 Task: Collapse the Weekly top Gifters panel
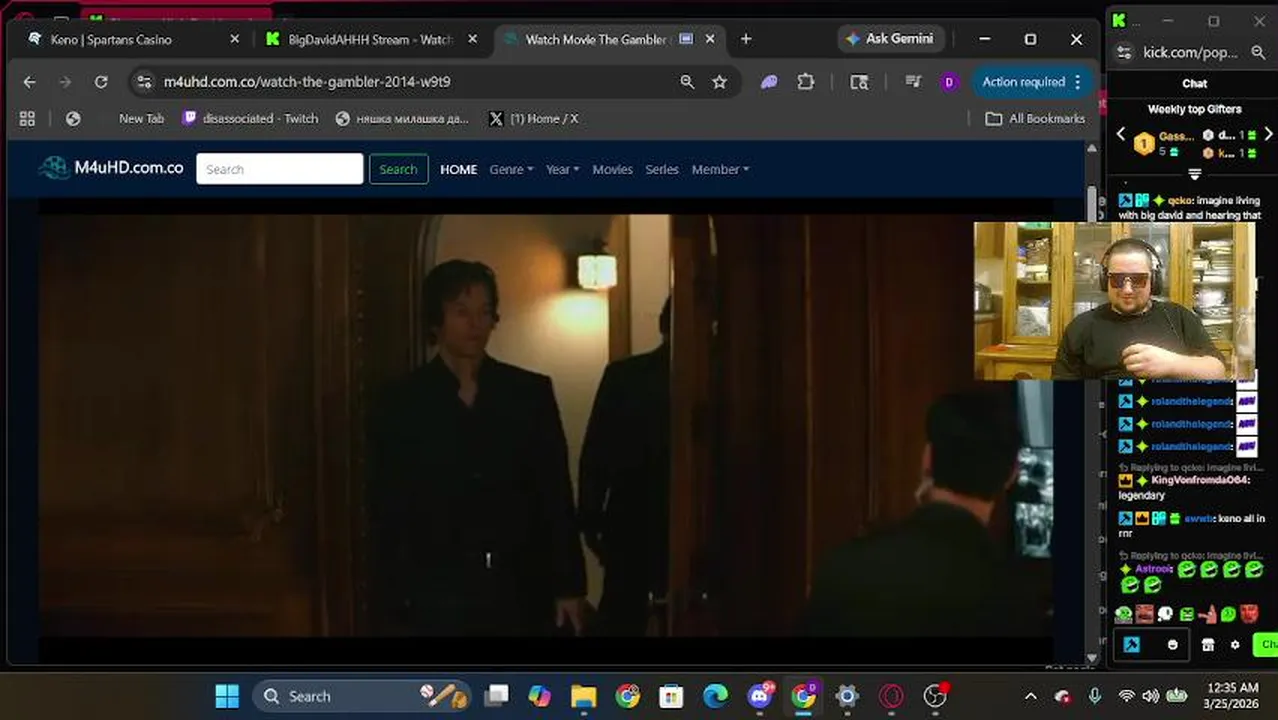click(1194, 174)
